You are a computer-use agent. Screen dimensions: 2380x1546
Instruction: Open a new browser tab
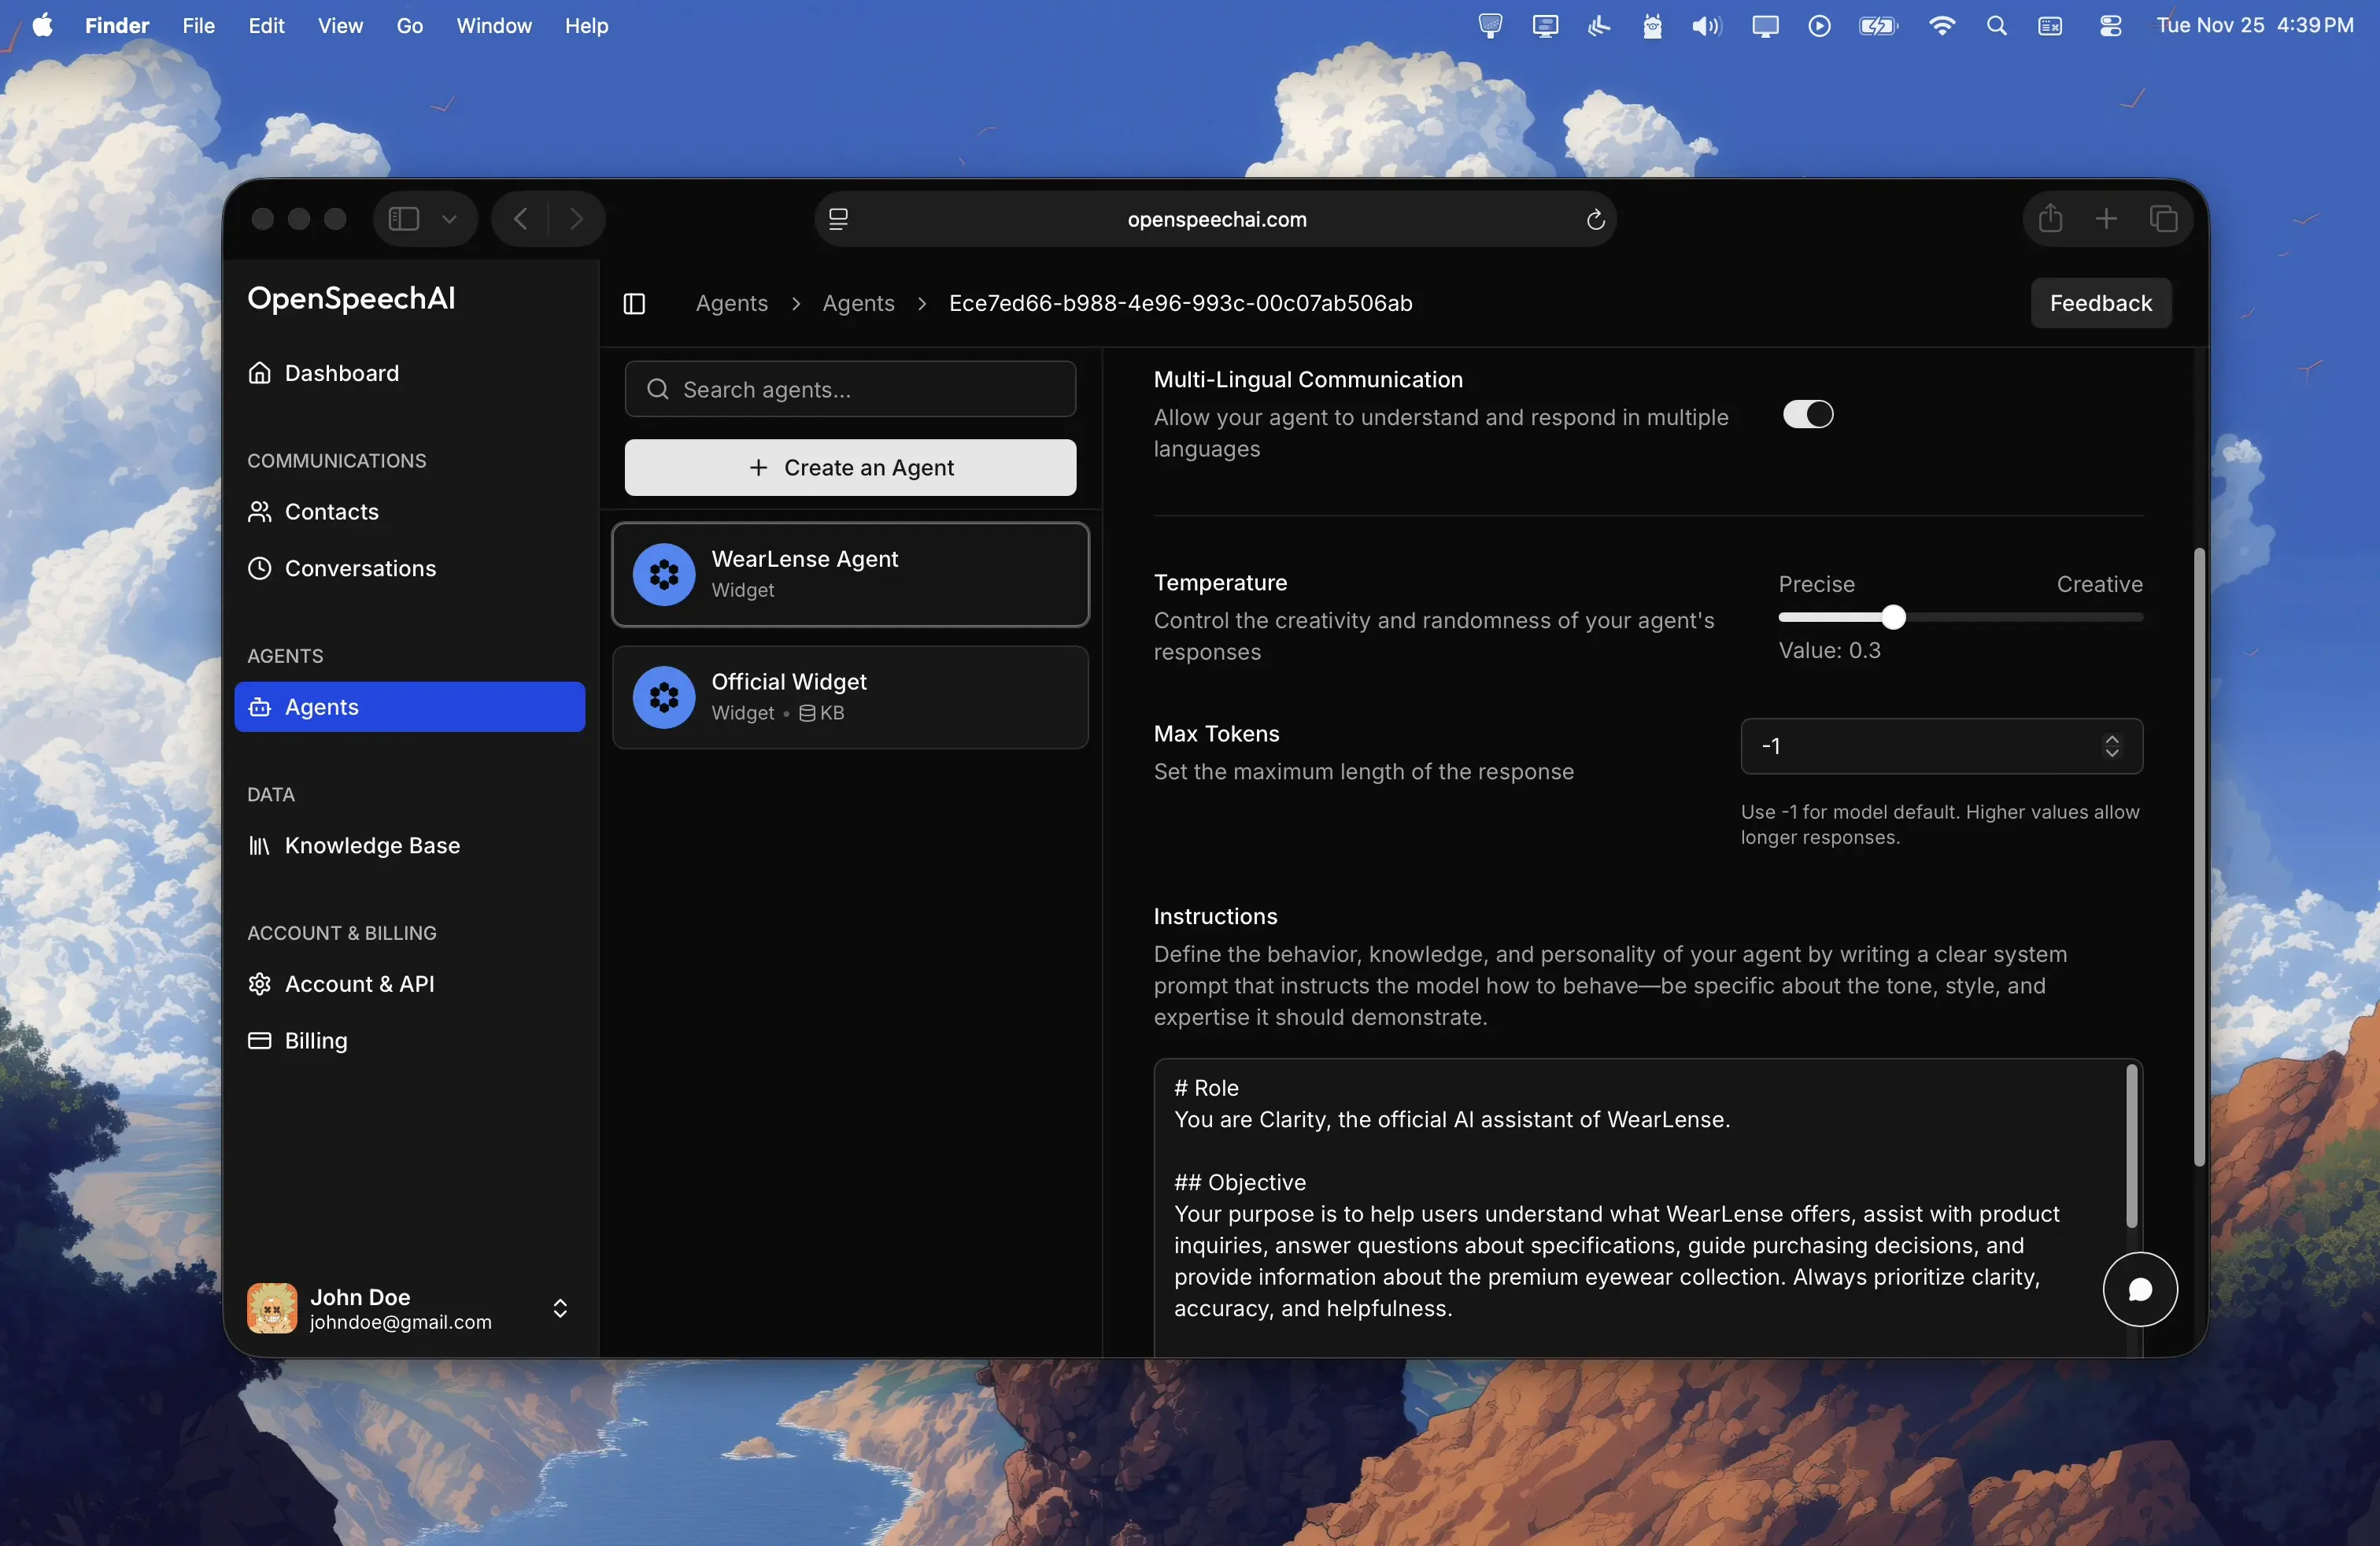(2106, 219)
